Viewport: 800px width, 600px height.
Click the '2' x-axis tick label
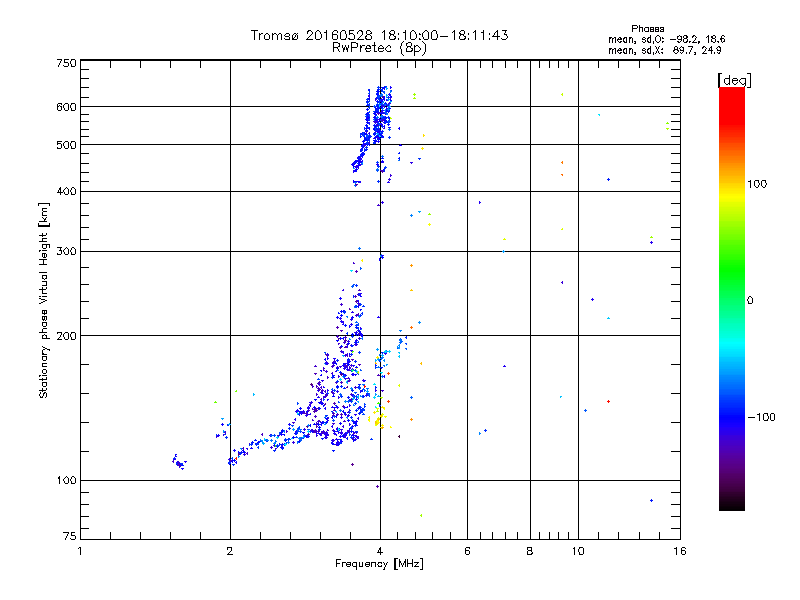coord(230,551)
